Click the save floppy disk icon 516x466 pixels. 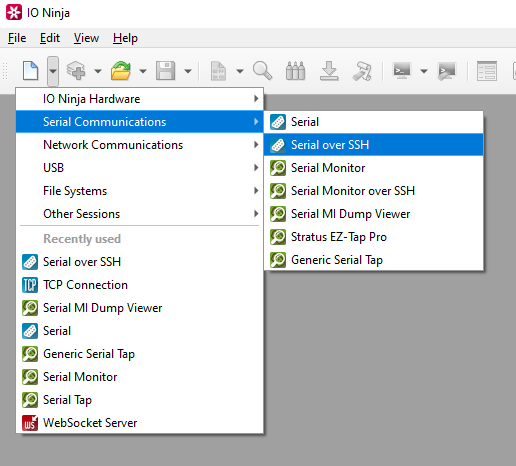click(166, 71)
